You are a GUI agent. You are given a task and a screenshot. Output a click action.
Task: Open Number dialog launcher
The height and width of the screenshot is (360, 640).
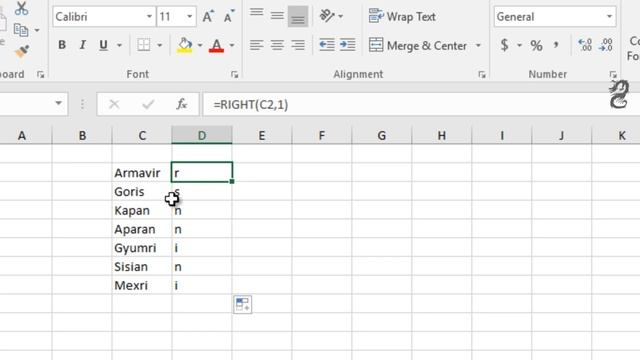click(x=613, y=74)
